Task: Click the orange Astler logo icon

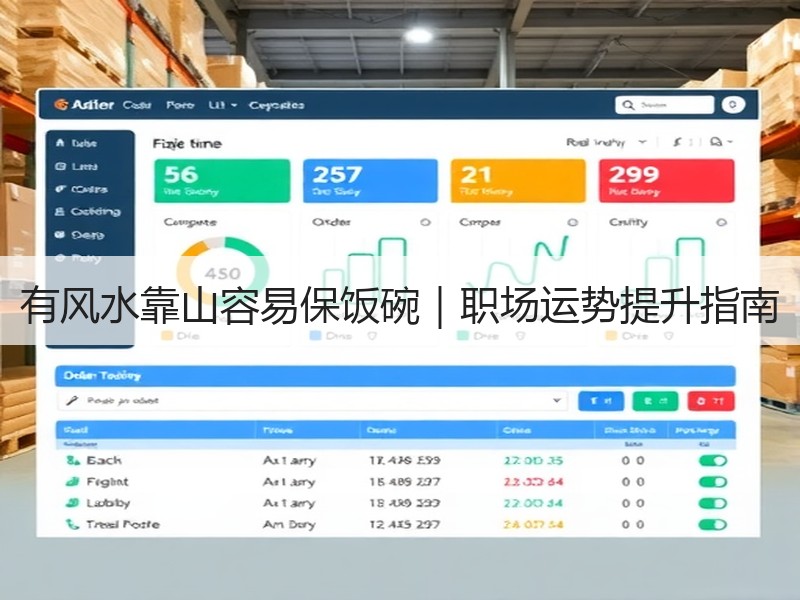Action: [61, 105]
